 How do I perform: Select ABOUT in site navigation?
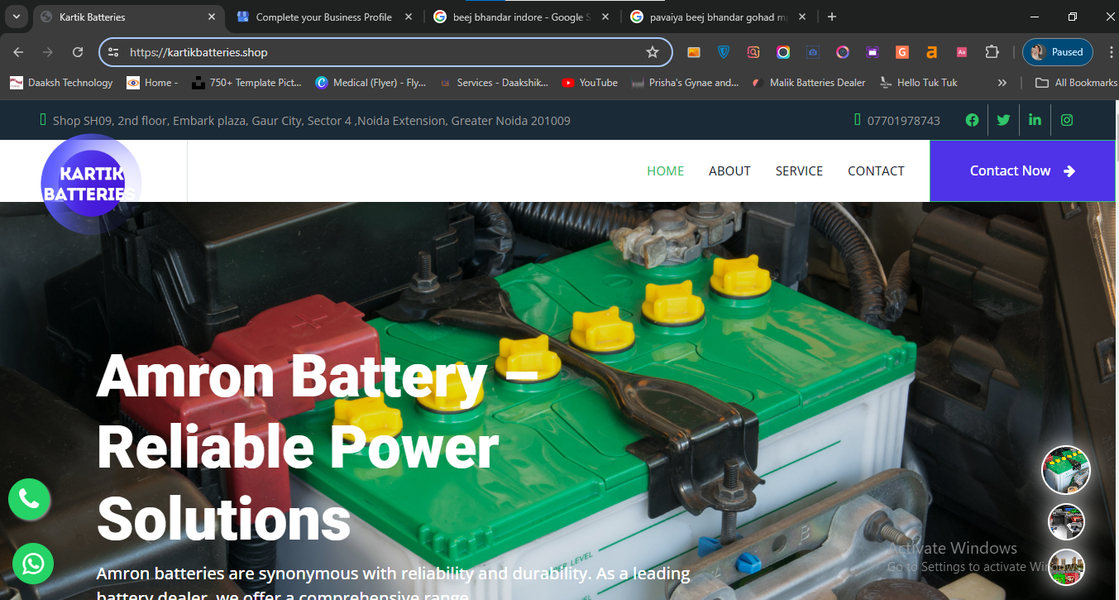[729, 171]
